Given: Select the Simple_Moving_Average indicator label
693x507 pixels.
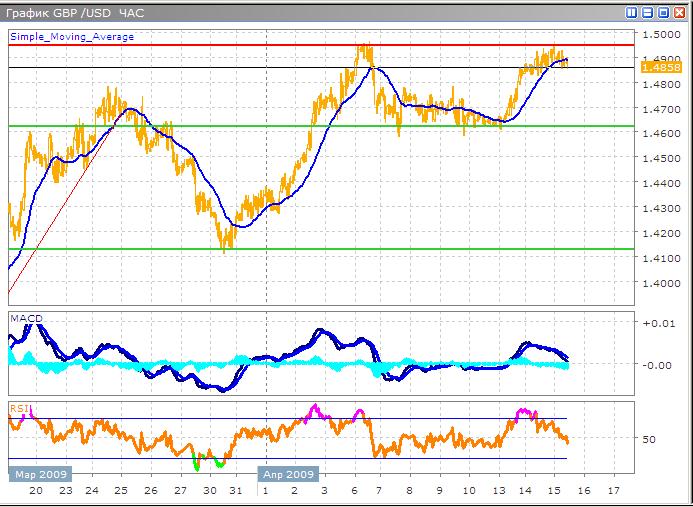Looking at the screenshot, I should point(72,36).
